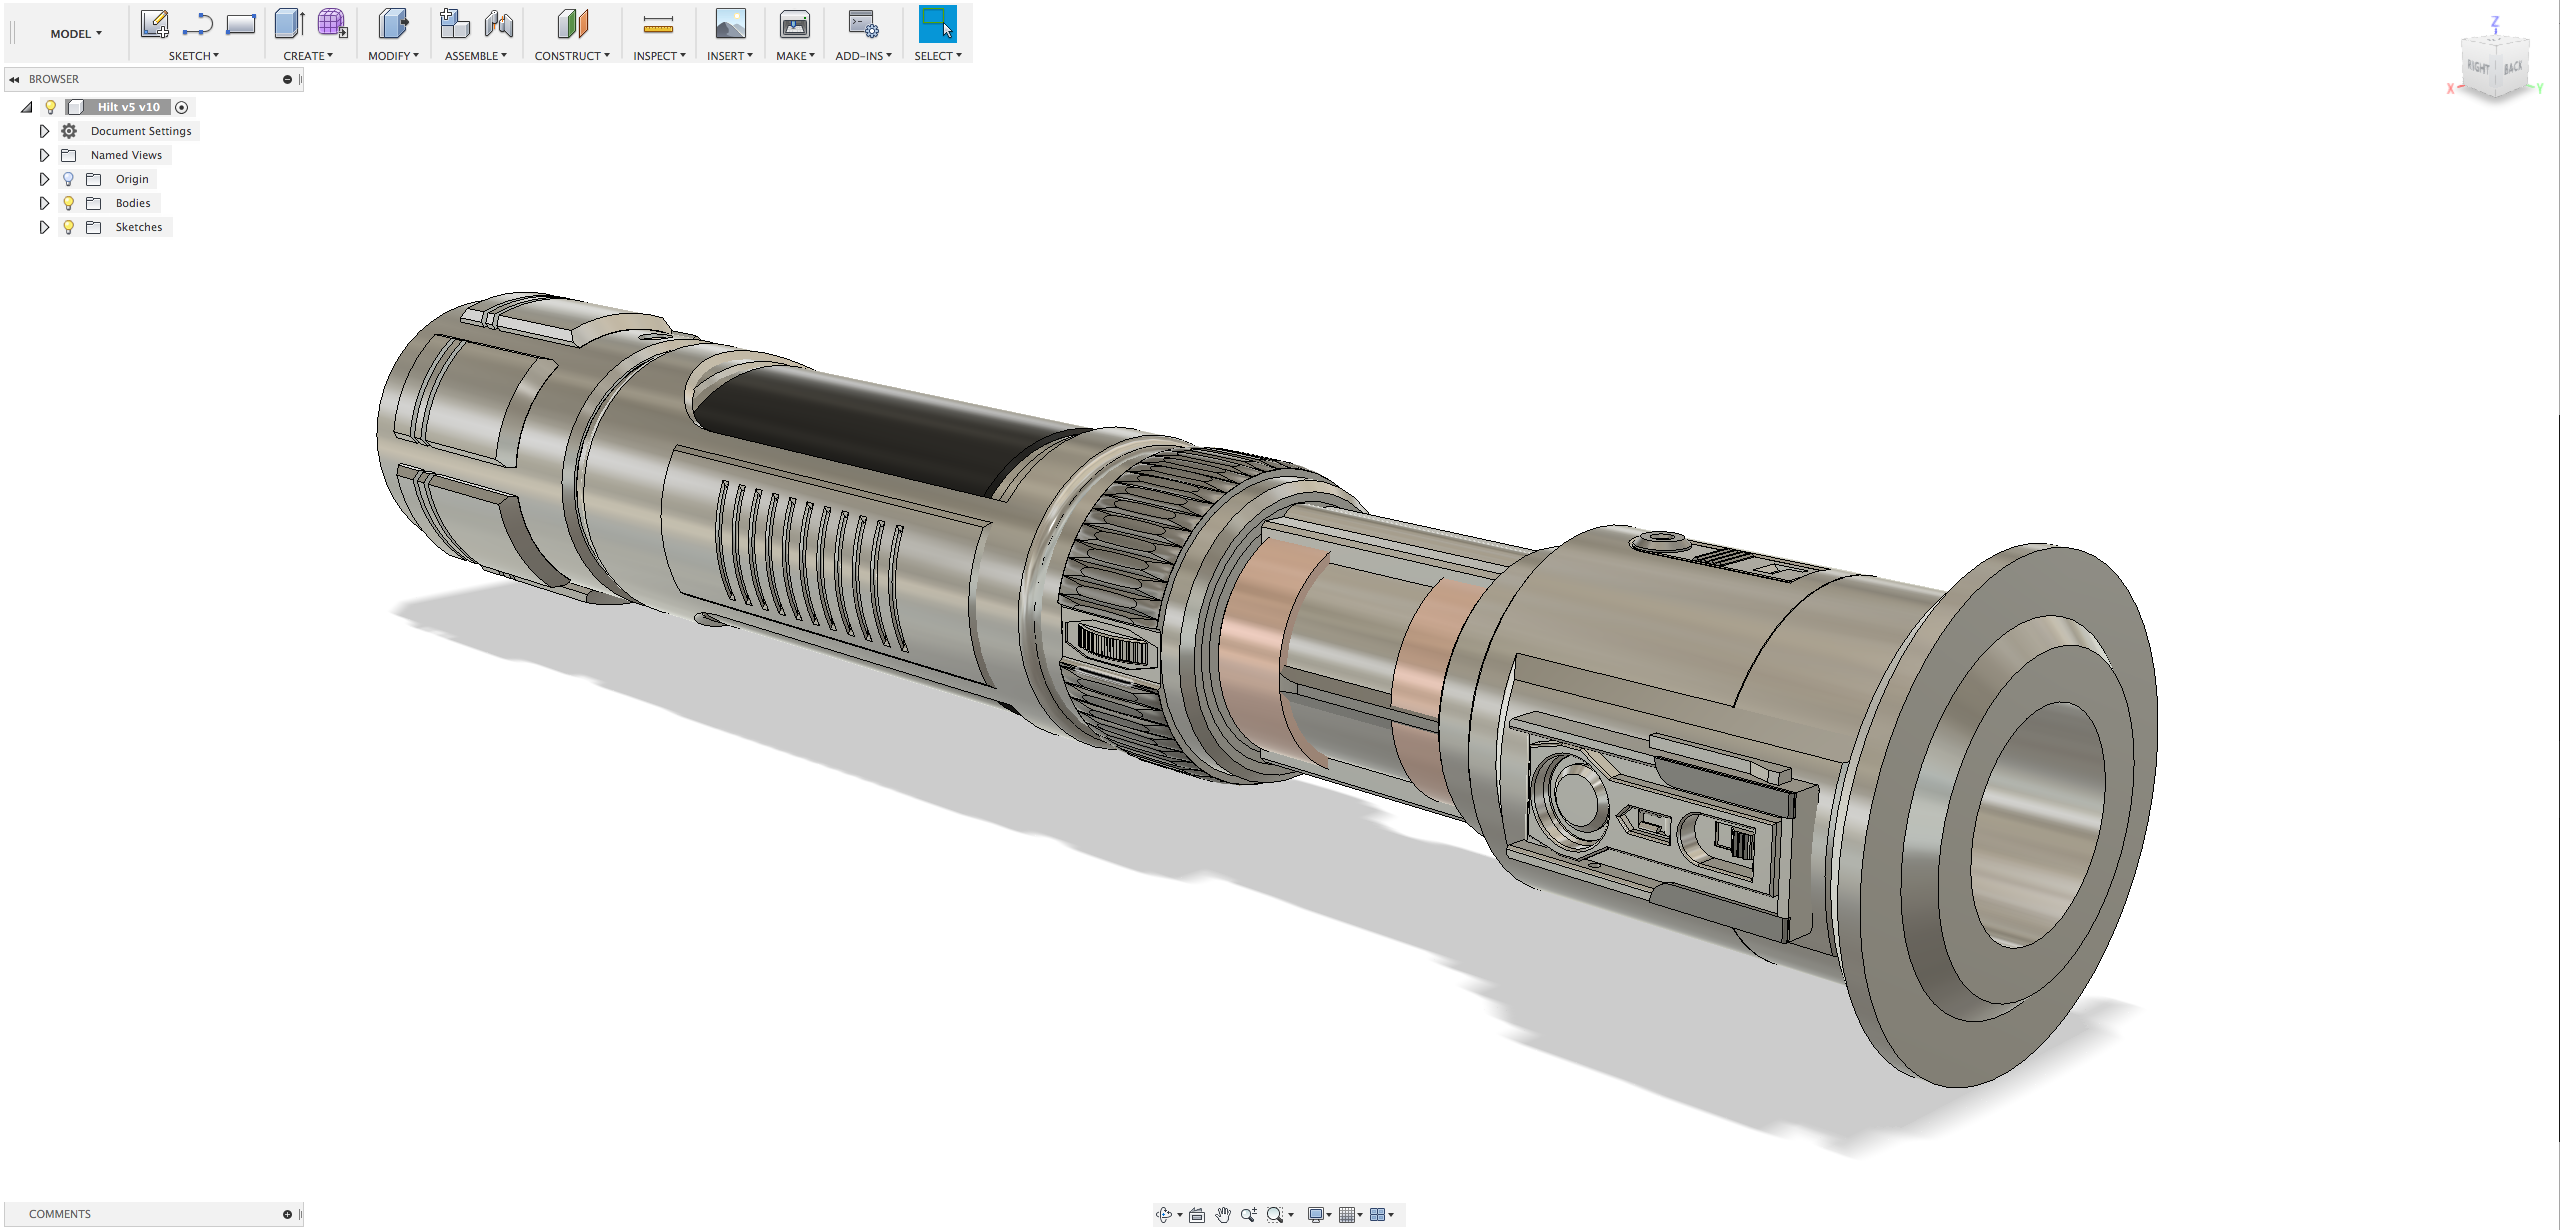Open the ASSEMBLE menu
Viewport: 2560px width, 1230px height.
(x=476, y=56)
